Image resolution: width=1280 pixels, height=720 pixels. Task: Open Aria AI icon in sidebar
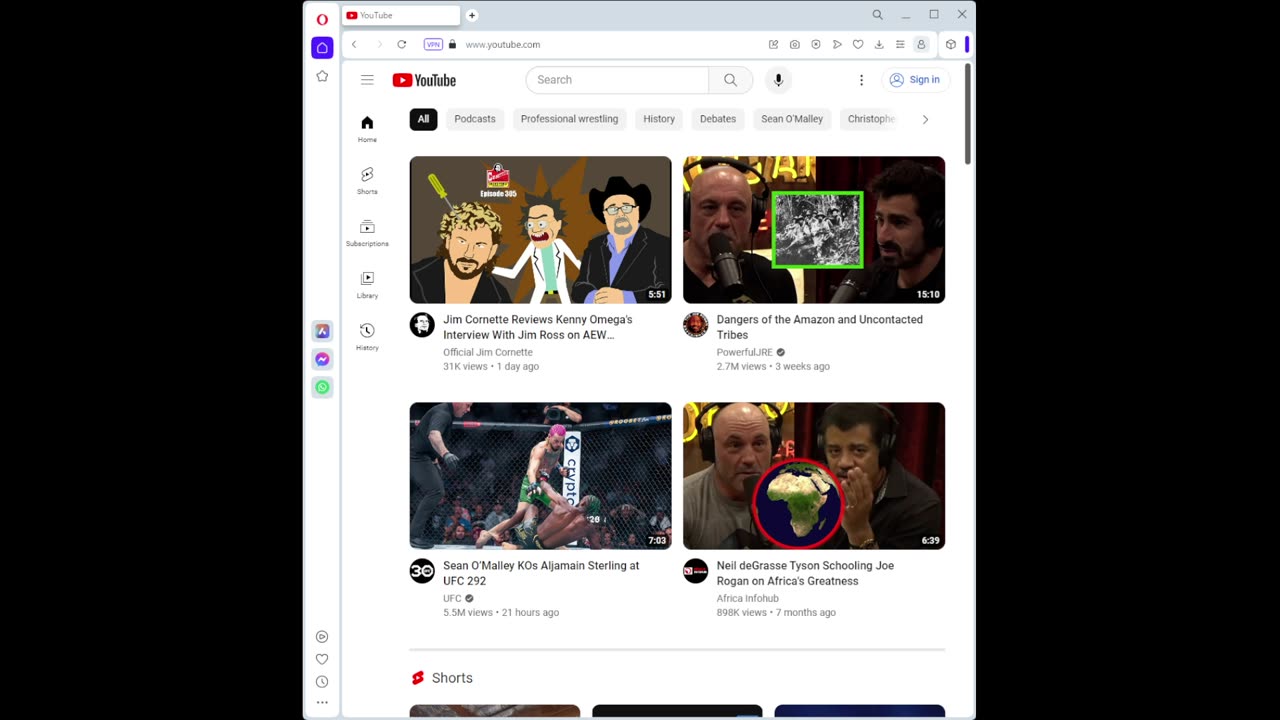322,331
